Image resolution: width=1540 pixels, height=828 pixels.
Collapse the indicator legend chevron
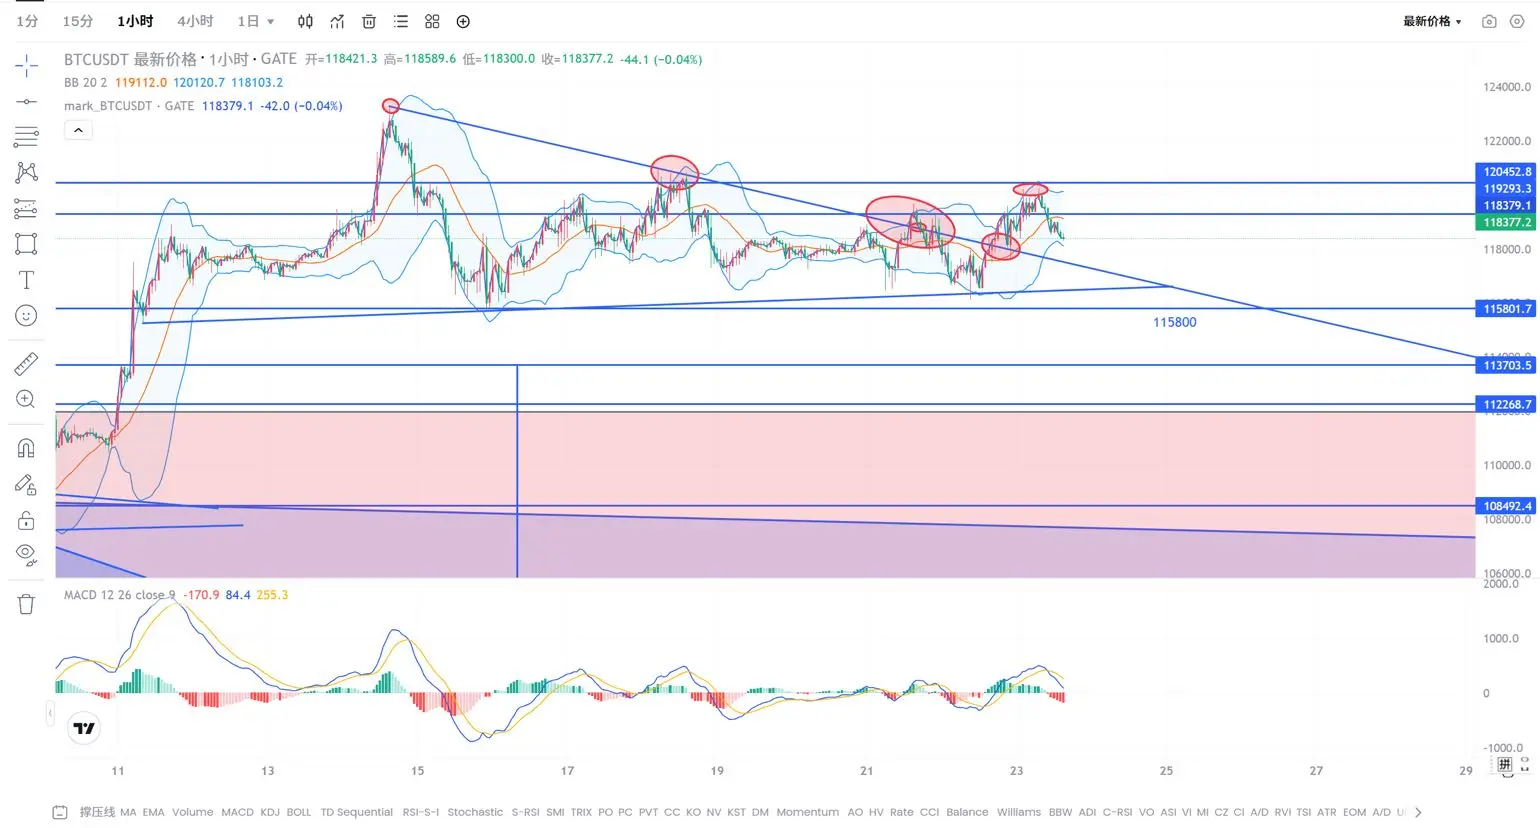tap(78, 130)
